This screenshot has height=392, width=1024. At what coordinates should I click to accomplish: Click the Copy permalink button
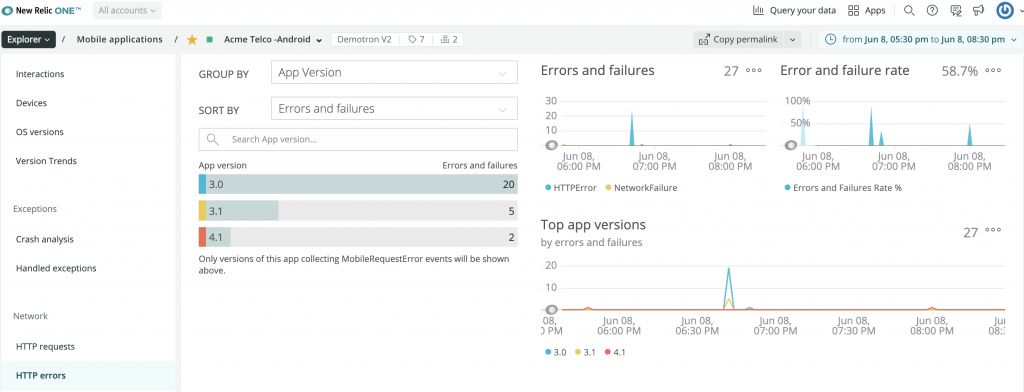coord(739,39)
